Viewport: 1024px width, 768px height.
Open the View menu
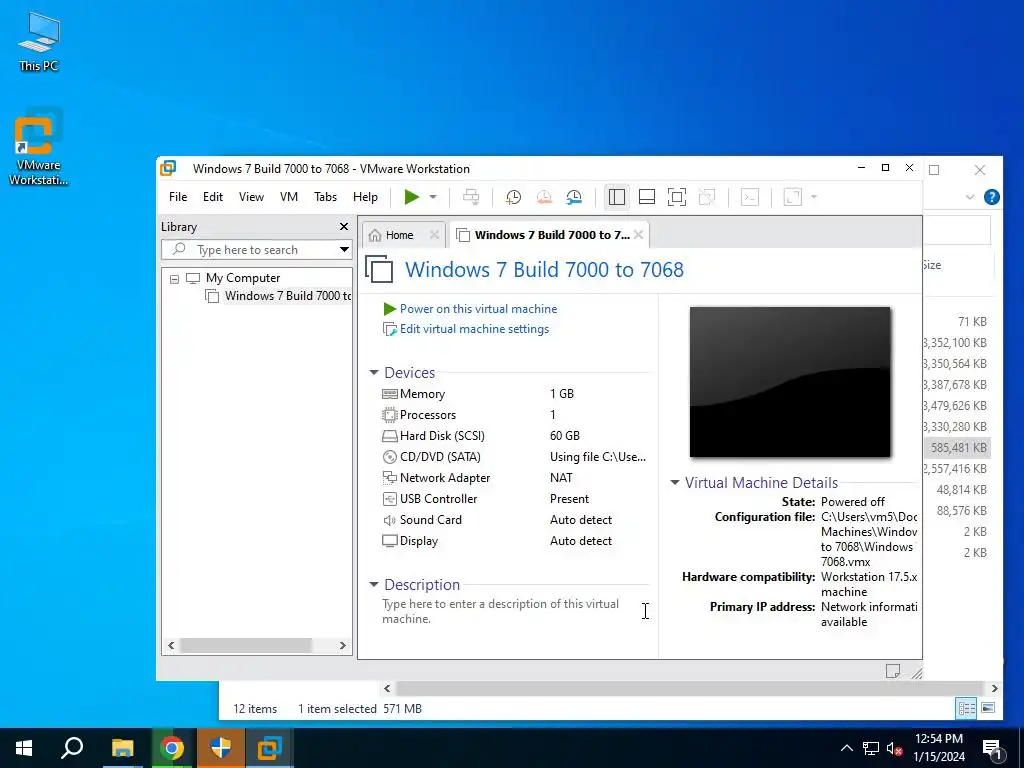pyautogui.click(x=251, y=197)
